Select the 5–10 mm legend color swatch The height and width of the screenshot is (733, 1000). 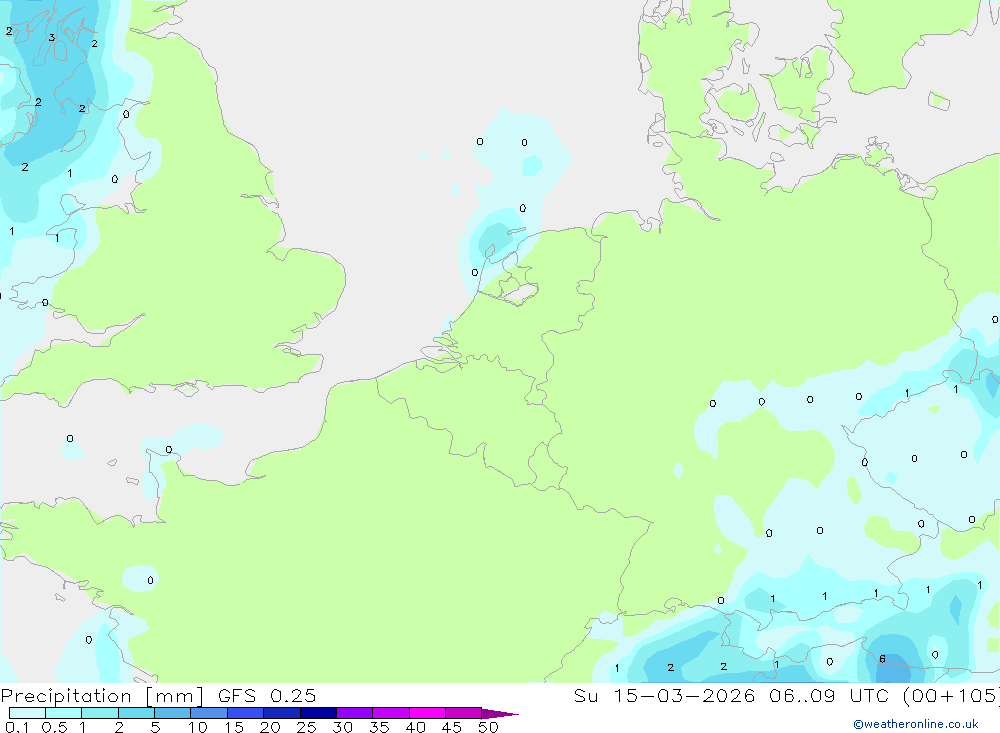(x=173, y=713)
